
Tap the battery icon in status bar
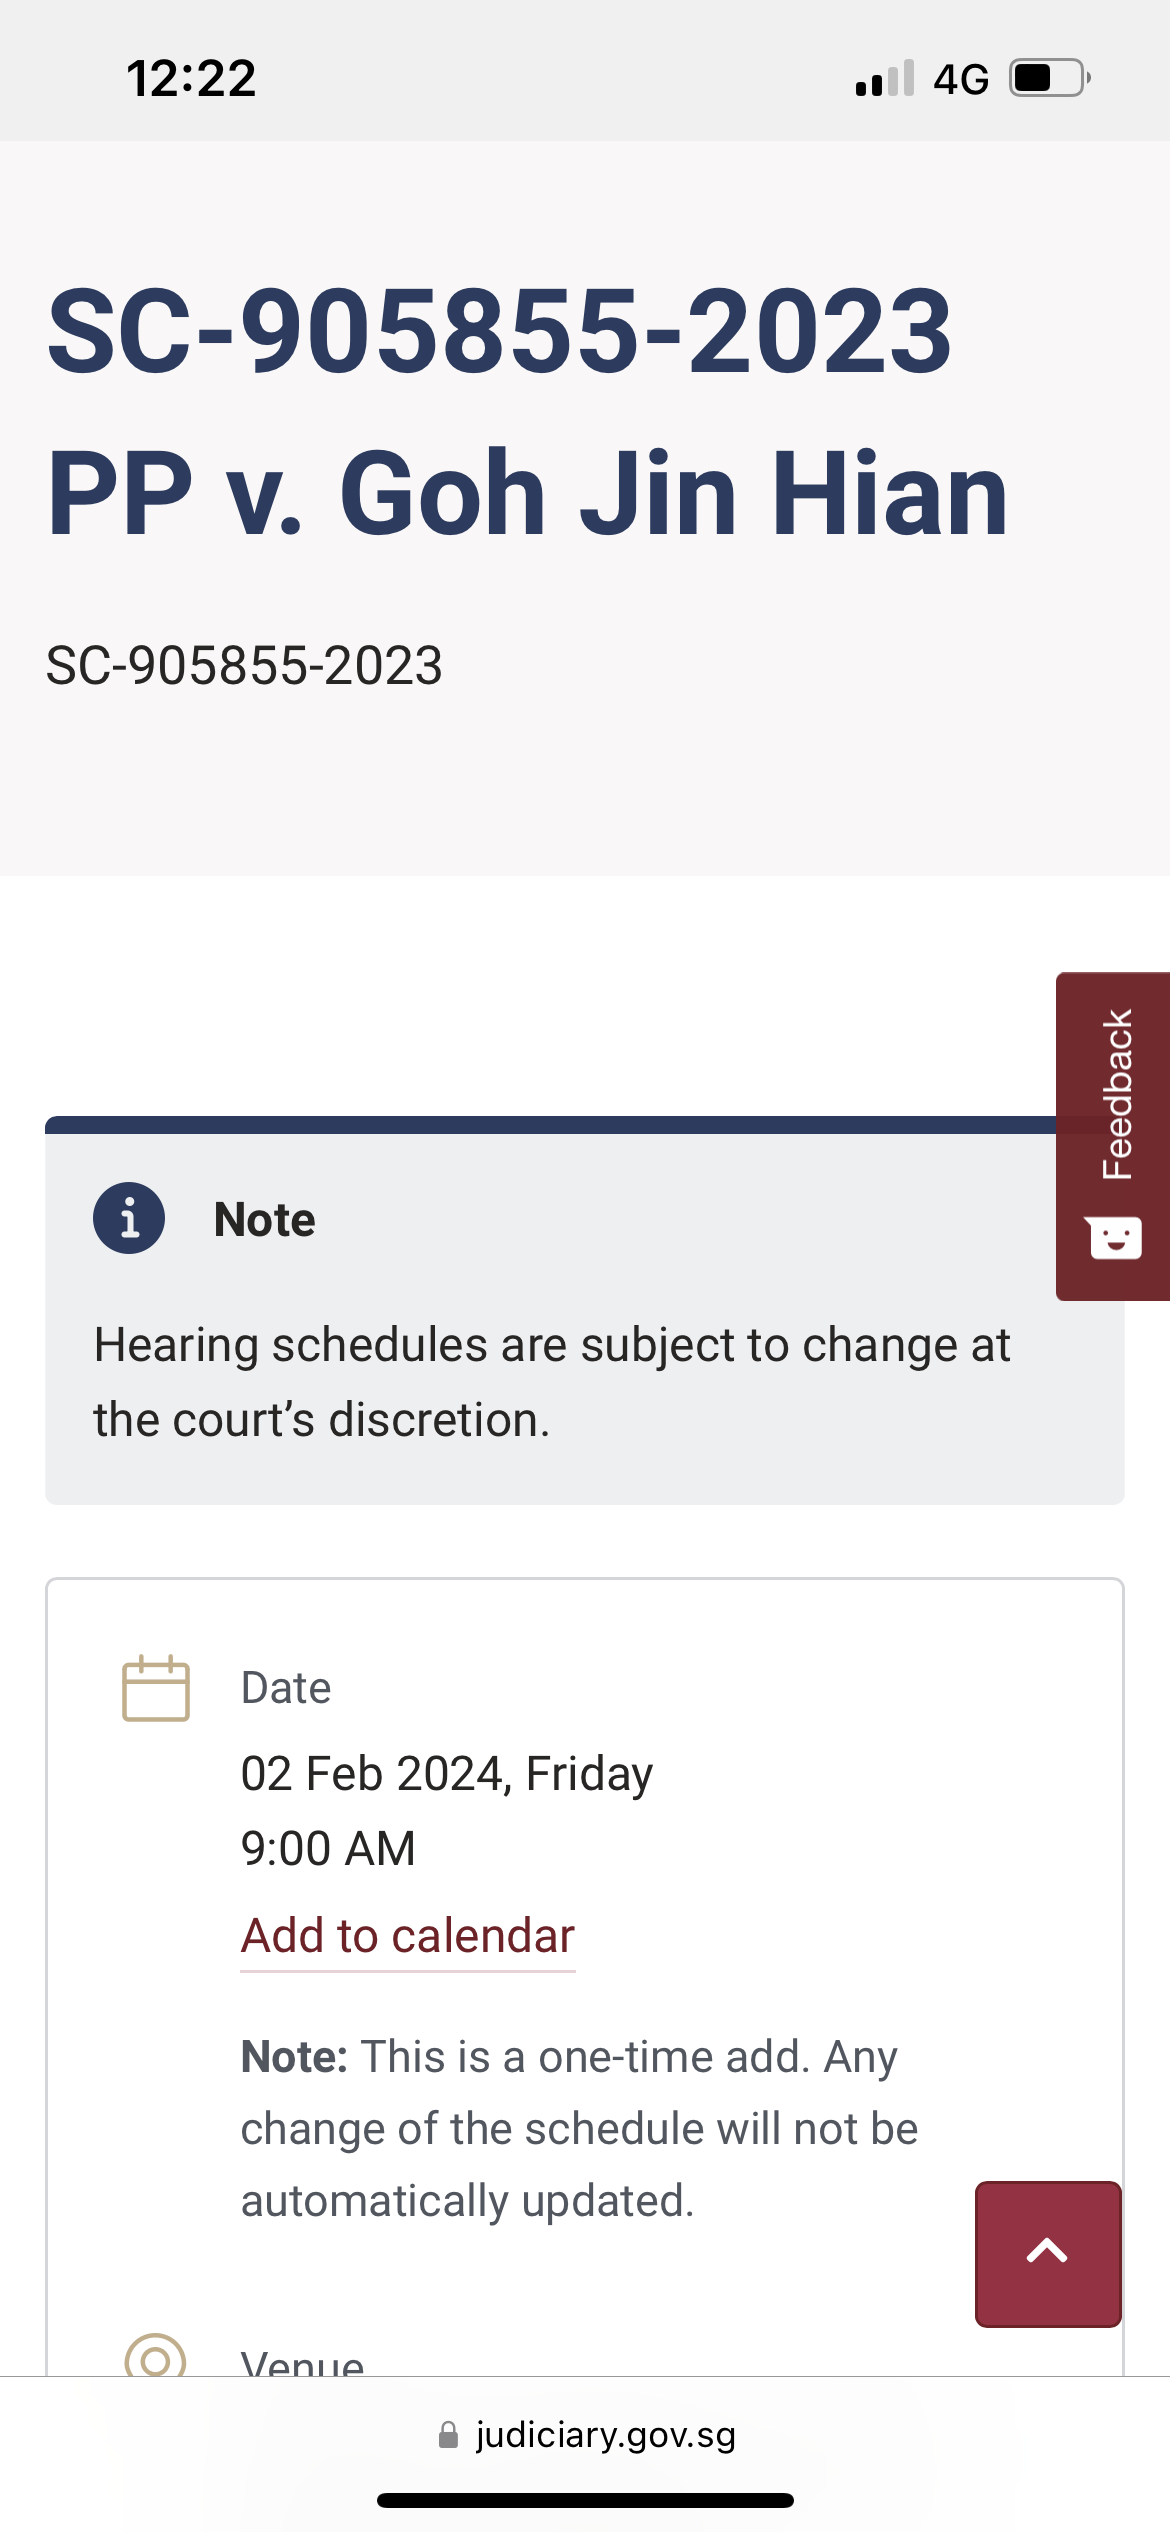(1048, 78)
